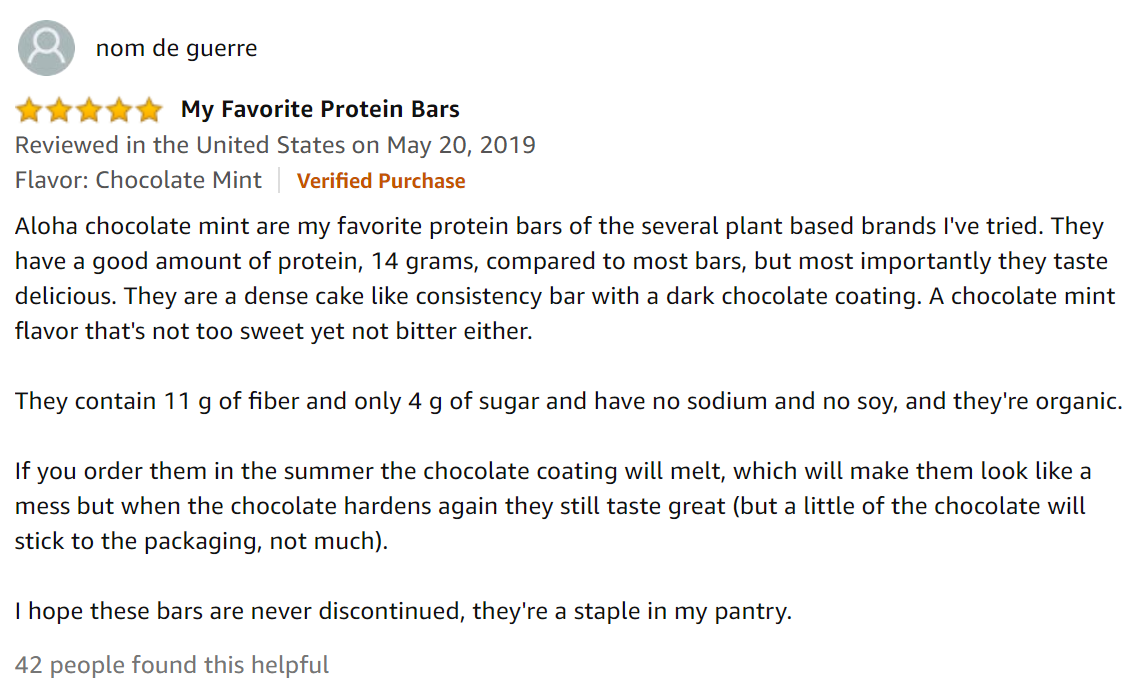The image size is (1139, 698).
Task: Open the "My Favorite Protein Bars" review title
Action: (320, 109)
